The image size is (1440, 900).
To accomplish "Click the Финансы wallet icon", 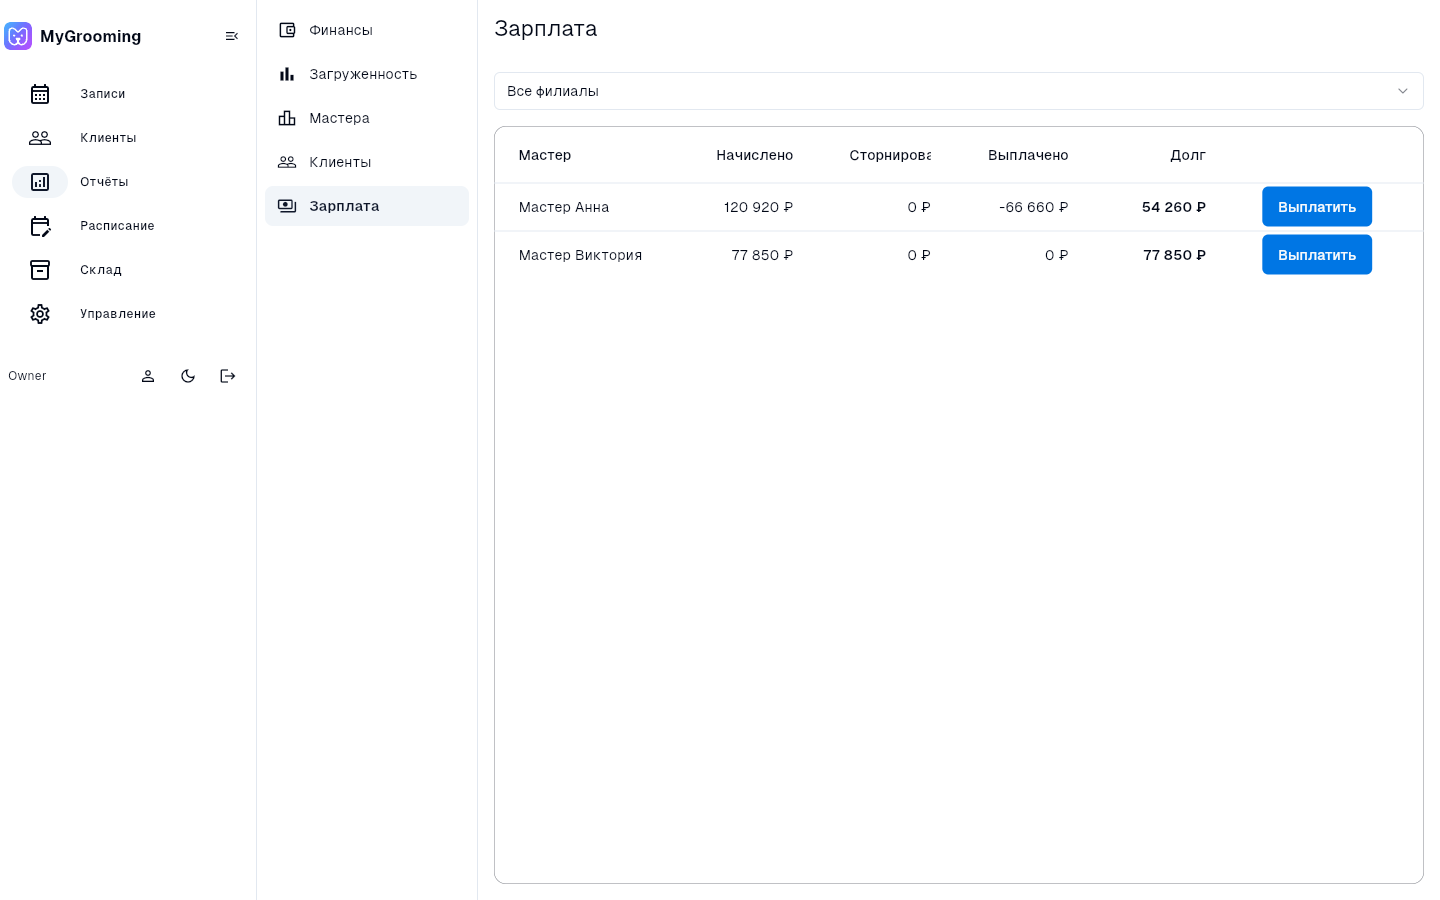I will 287,30.
